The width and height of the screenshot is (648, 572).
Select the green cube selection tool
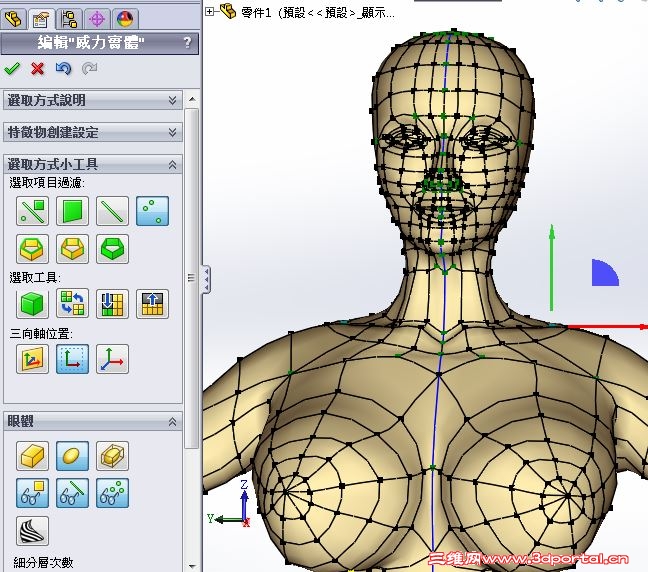click(x=32, y=304)
